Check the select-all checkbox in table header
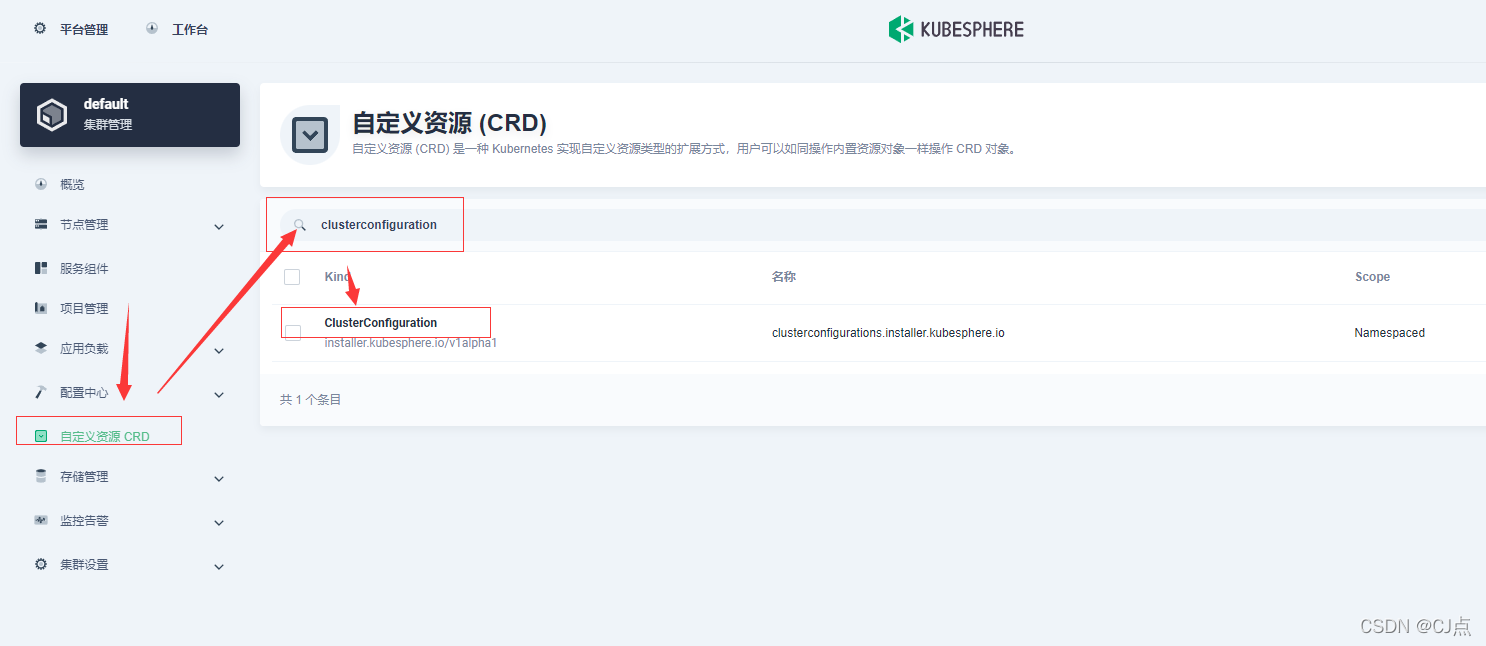The height and width of the screenshot is (646, 1486). coord(291,276)
